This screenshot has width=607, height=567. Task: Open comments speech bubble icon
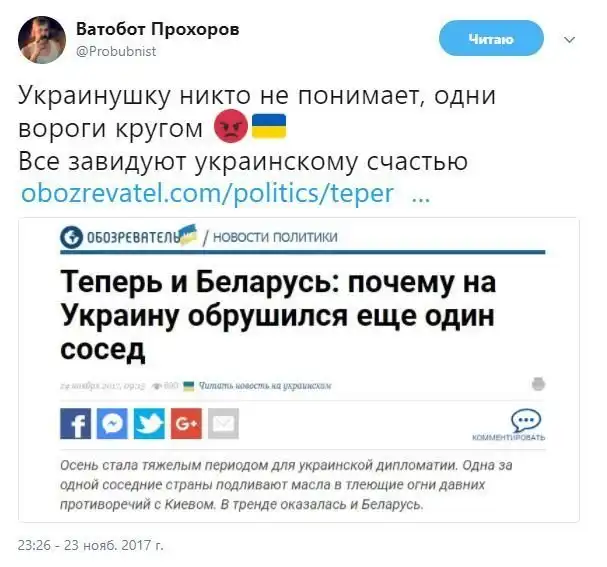click(526, 420)
